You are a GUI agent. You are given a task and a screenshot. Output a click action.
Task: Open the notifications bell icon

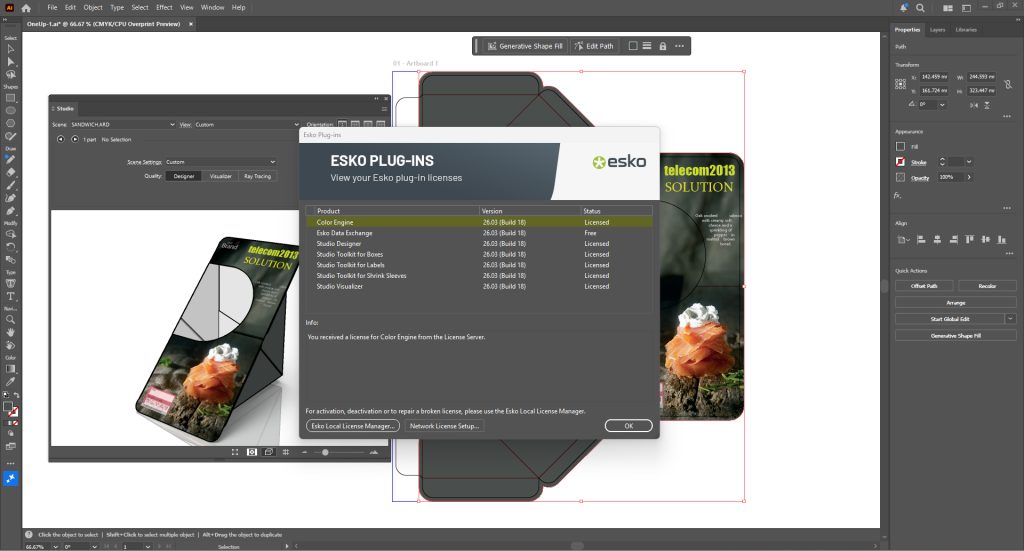[x=903, y=8]
